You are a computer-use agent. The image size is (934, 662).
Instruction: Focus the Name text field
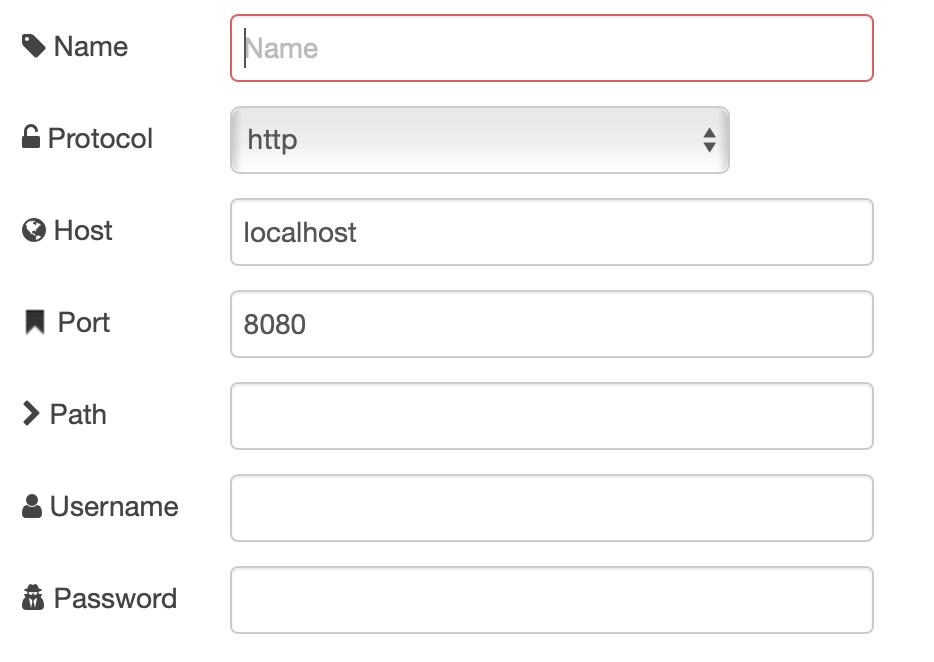[x=551, y=48]
